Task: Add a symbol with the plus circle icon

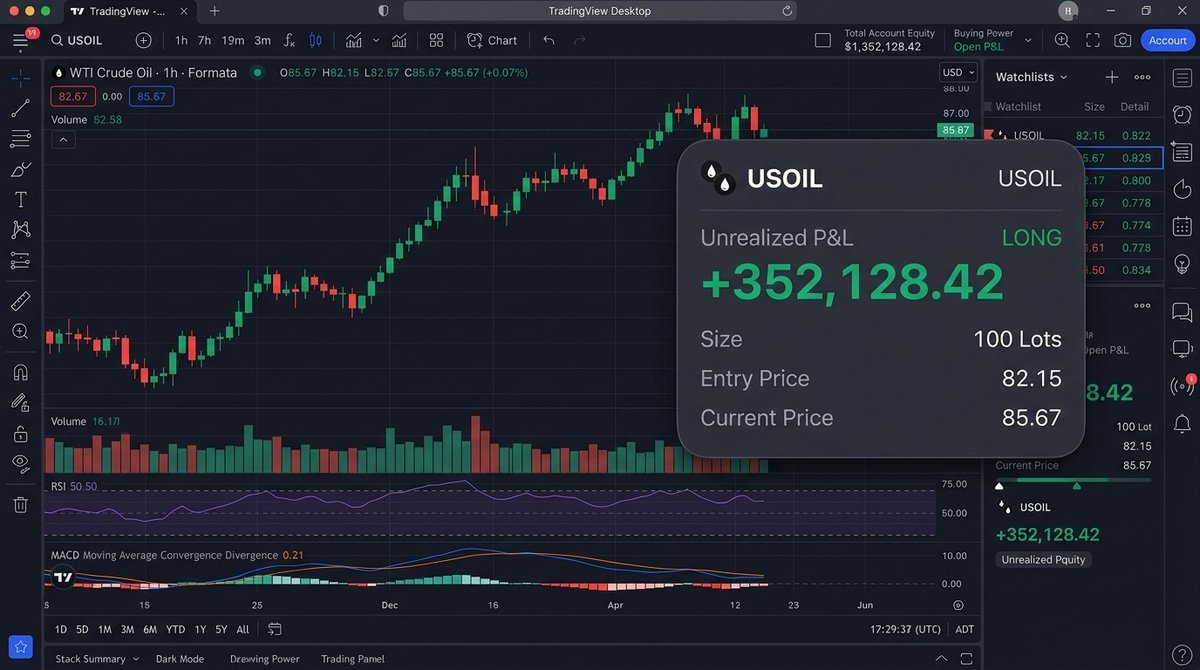Action: 143,40
